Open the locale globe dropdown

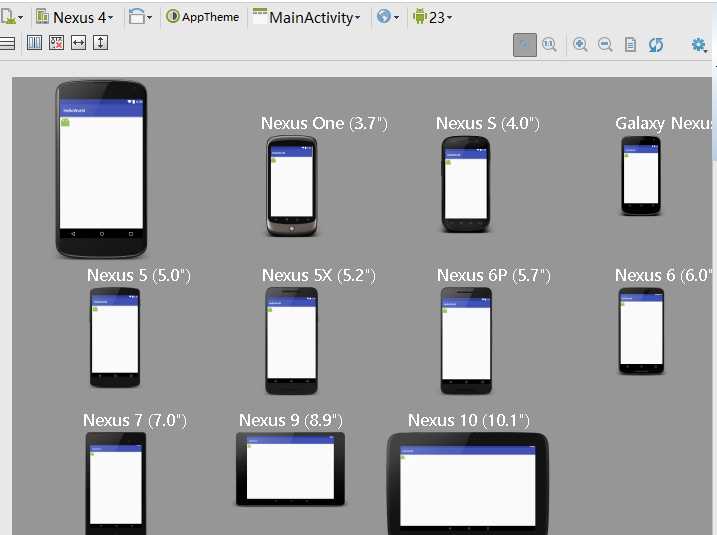[x=388, y=17]
